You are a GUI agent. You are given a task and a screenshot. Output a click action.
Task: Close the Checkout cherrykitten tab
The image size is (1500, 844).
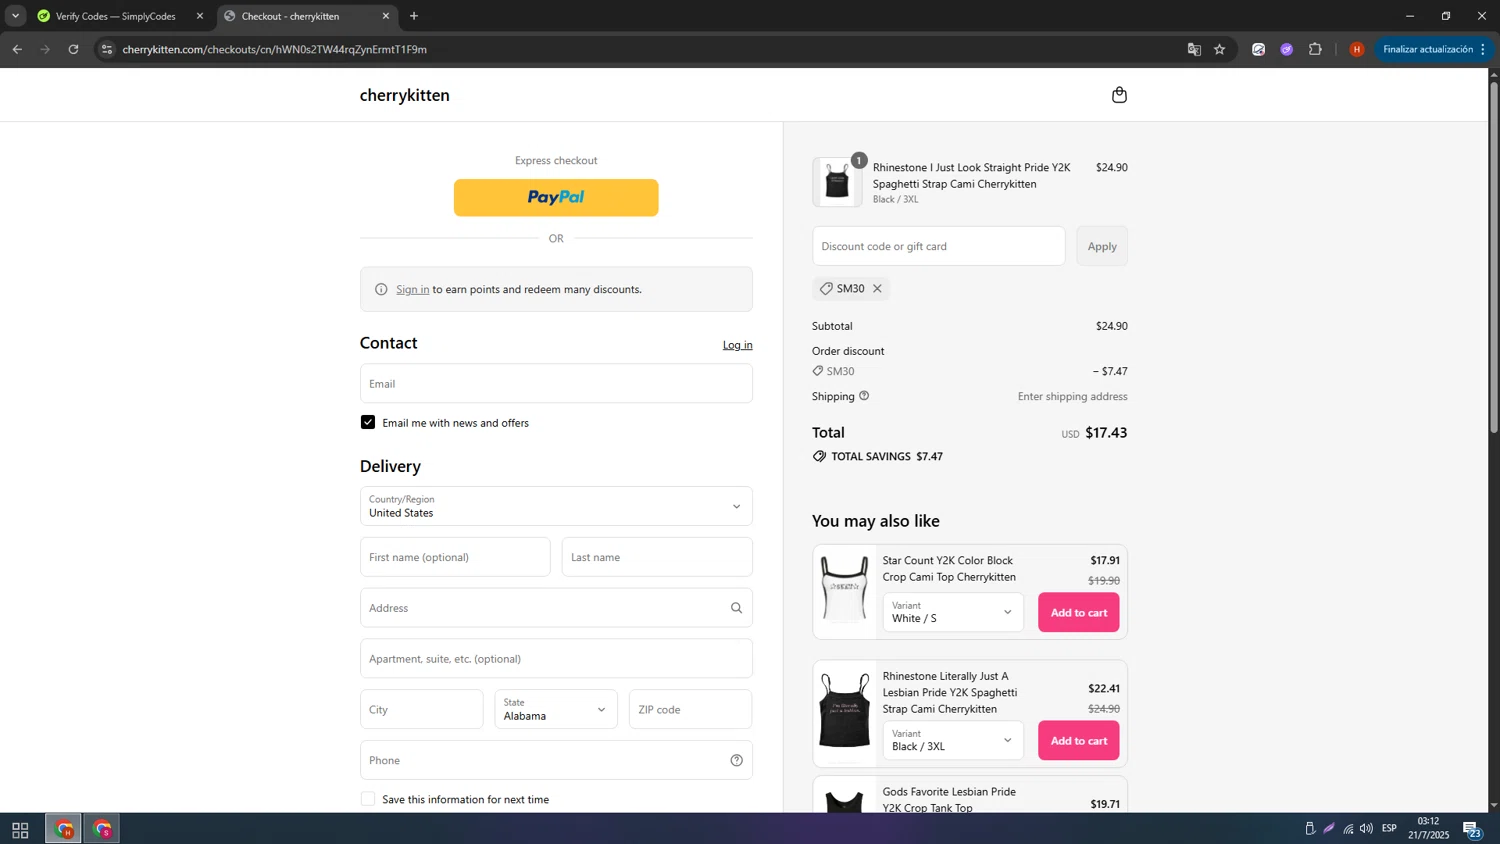pos(386,16)
